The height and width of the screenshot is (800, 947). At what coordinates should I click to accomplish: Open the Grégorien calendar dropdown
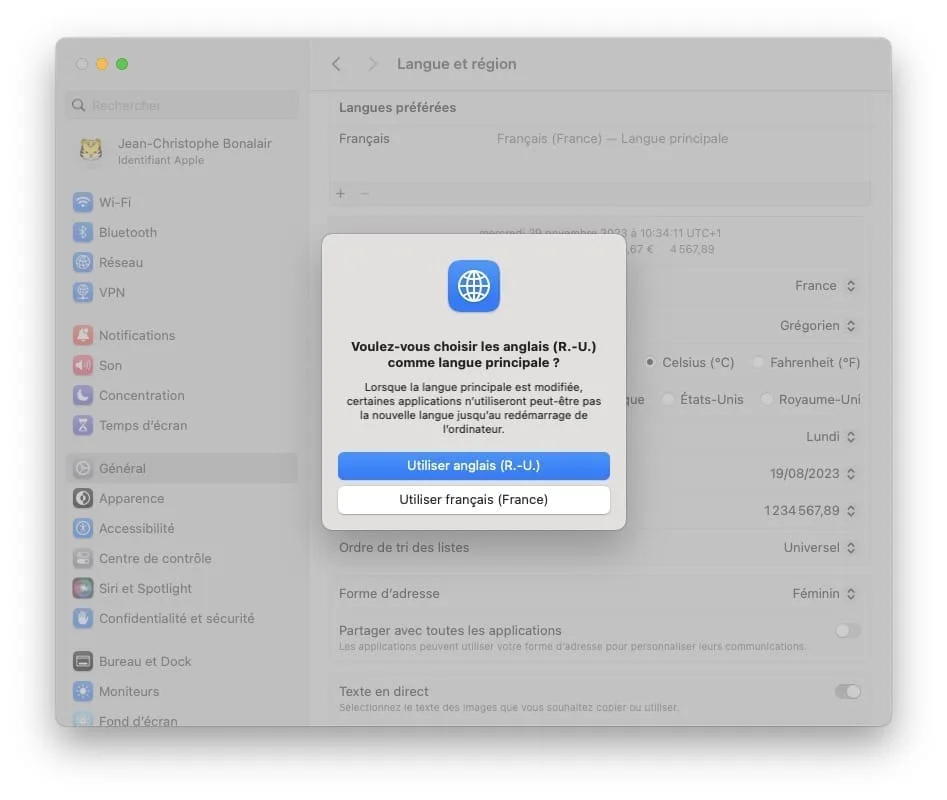point(818,325)
